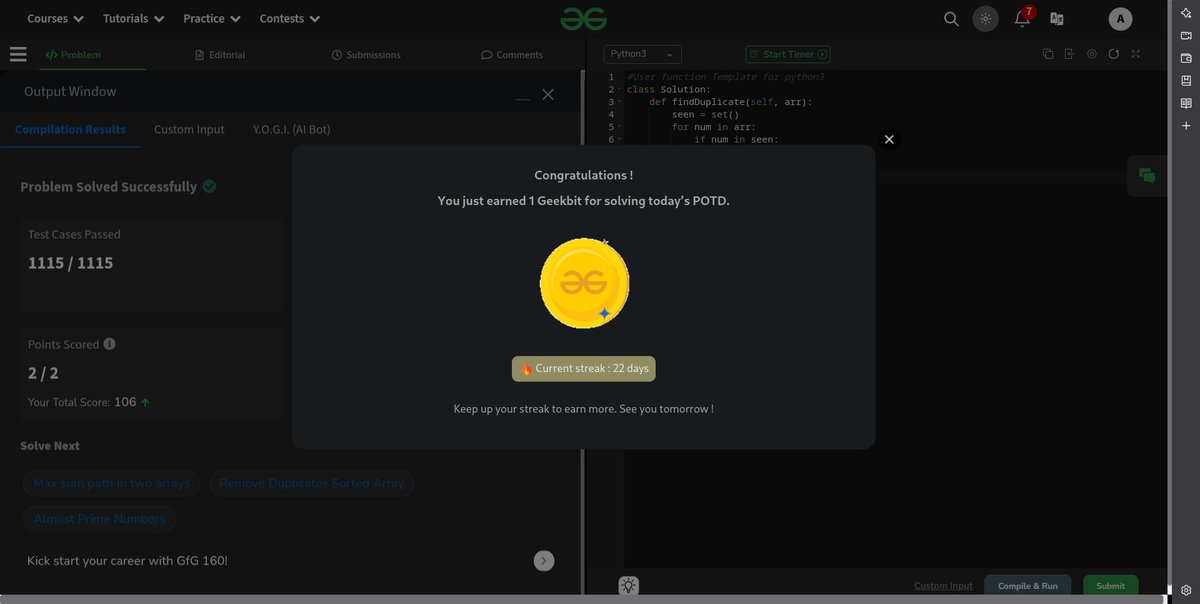
Task: Click the reset code refresh icon
Action: click(x=1113, y=54)
